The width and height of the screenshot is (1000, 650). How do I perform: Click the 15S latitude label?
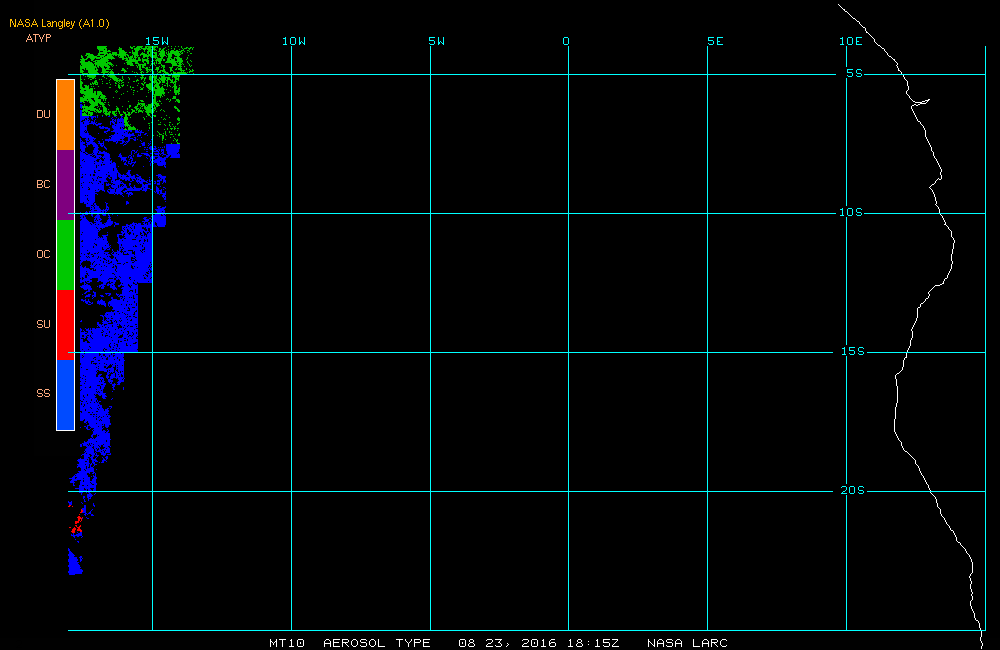[x=853, y=351]
